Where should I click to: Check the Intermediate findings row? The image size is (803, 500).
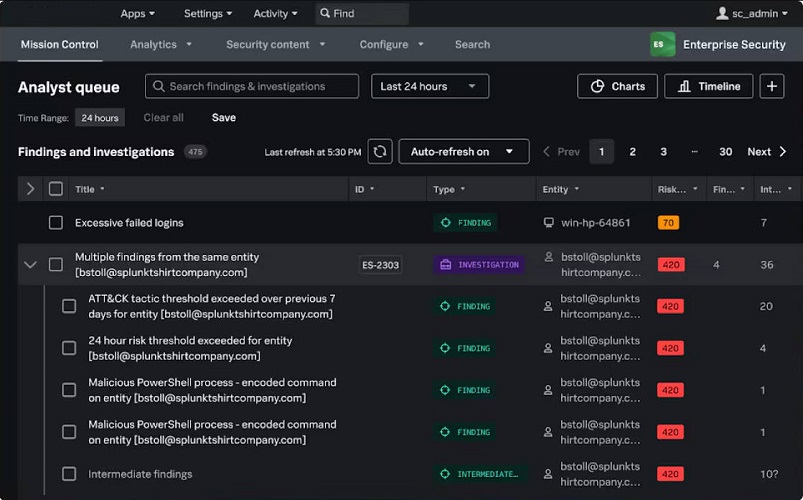pos(69,474)
